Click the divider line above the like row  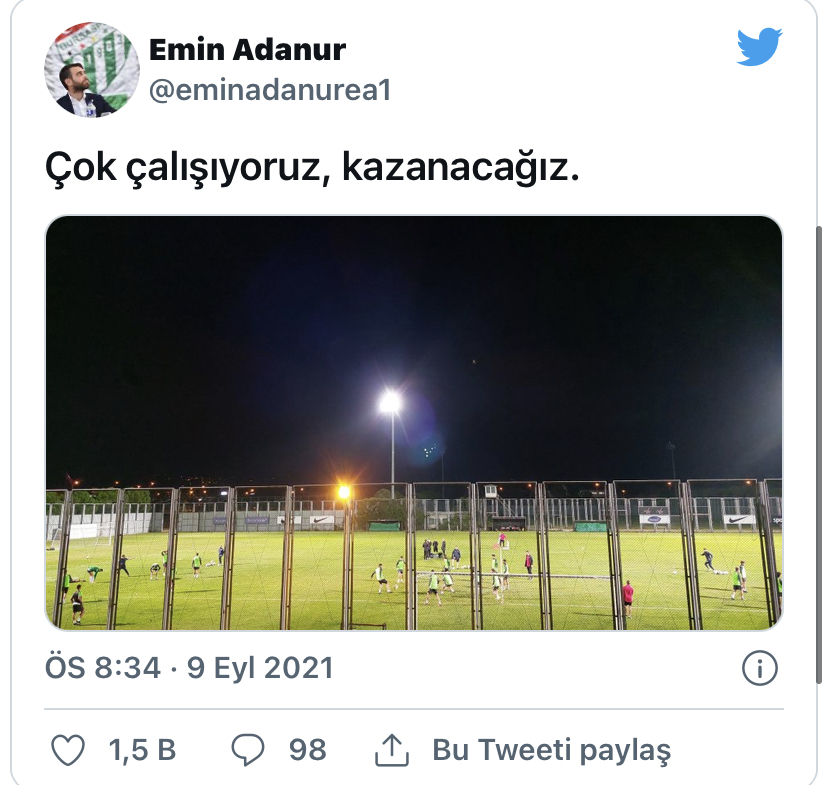point(414,709)
